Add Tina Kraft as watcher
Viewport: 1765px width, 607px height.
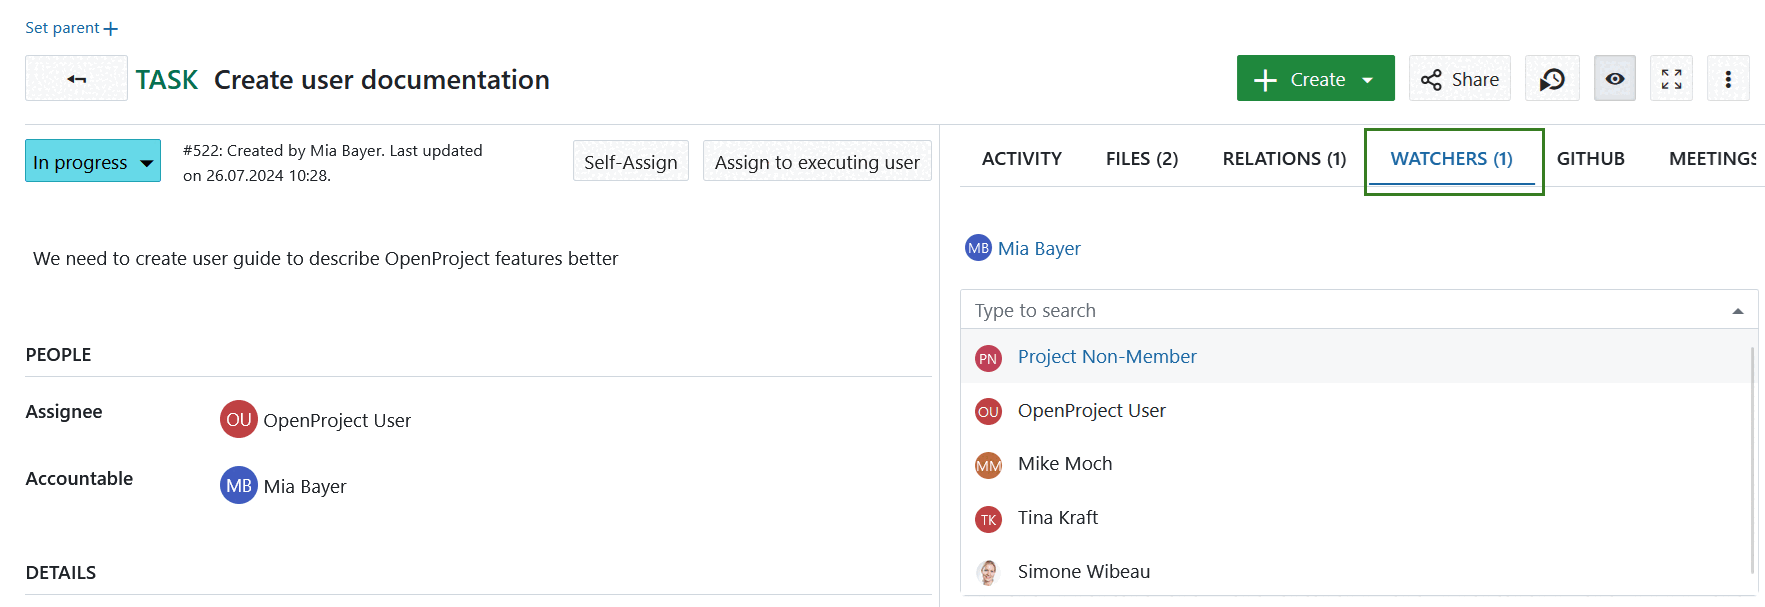click(1057, 518)
